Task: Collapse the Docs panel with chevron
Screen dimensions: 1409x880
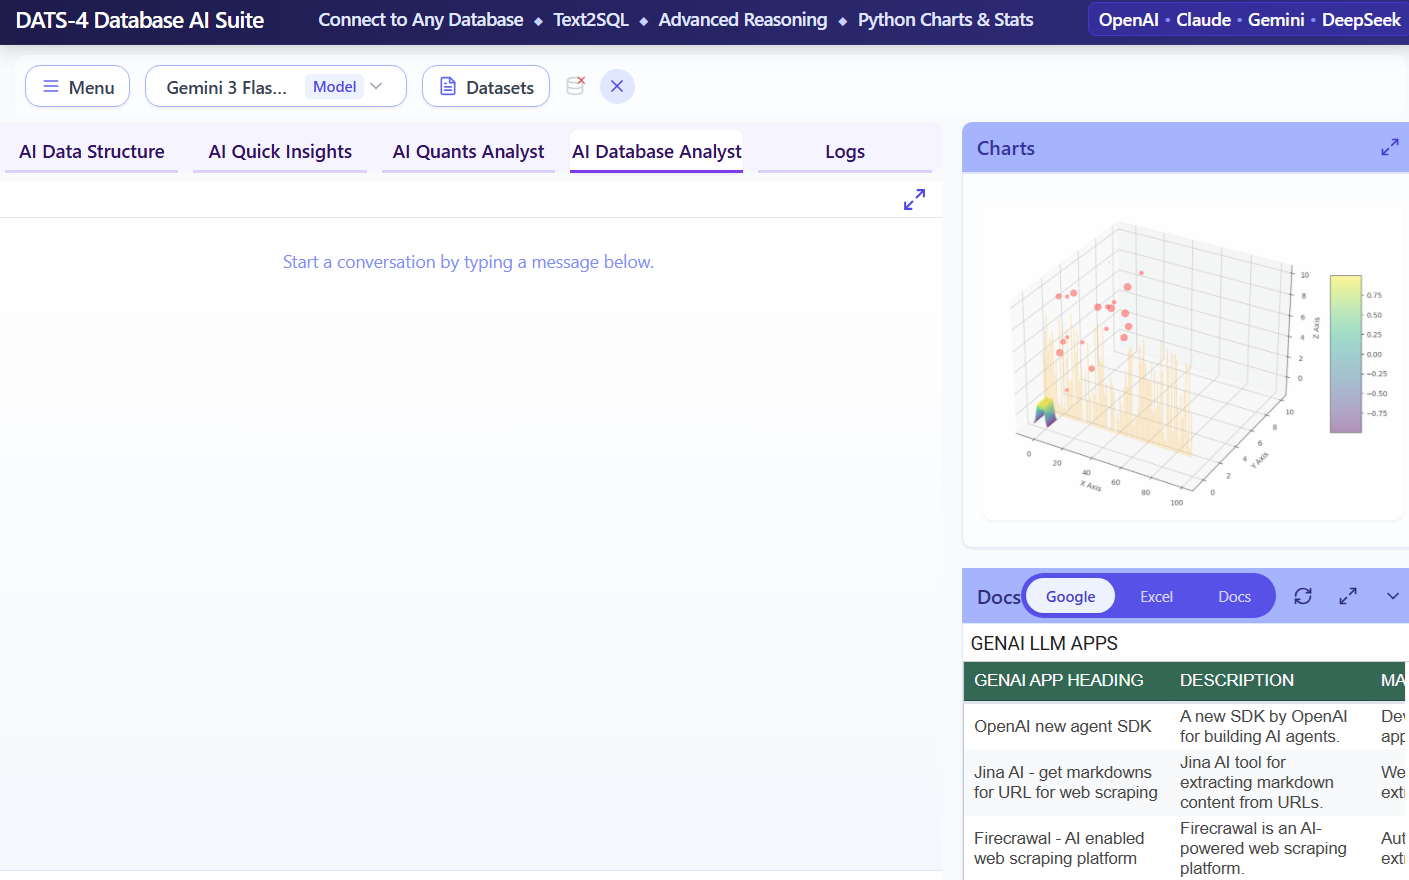Action: [x=1393, y=596]
